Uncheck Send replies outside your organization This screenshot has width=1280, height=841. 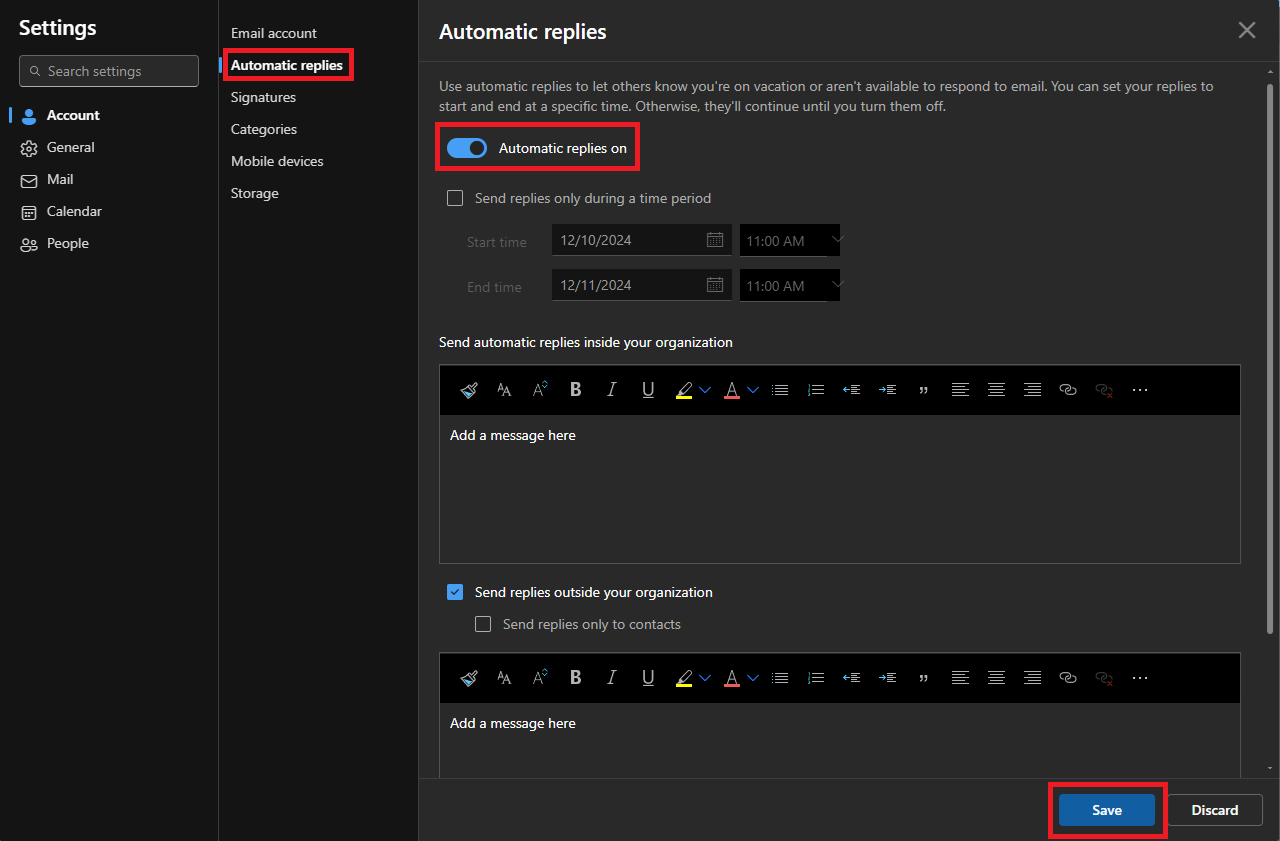coord(455,592)
